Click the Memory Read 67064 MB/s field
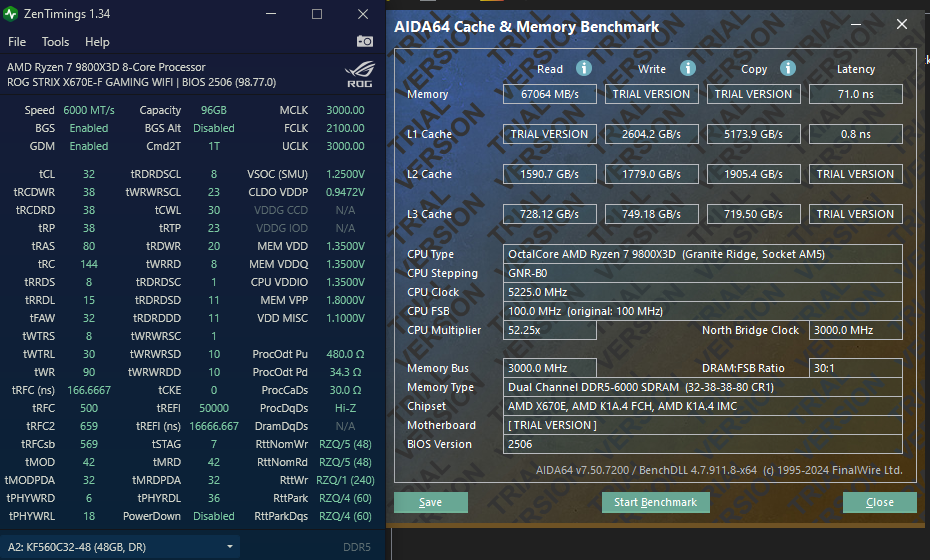930x560 pixels. tap(550, 94)
